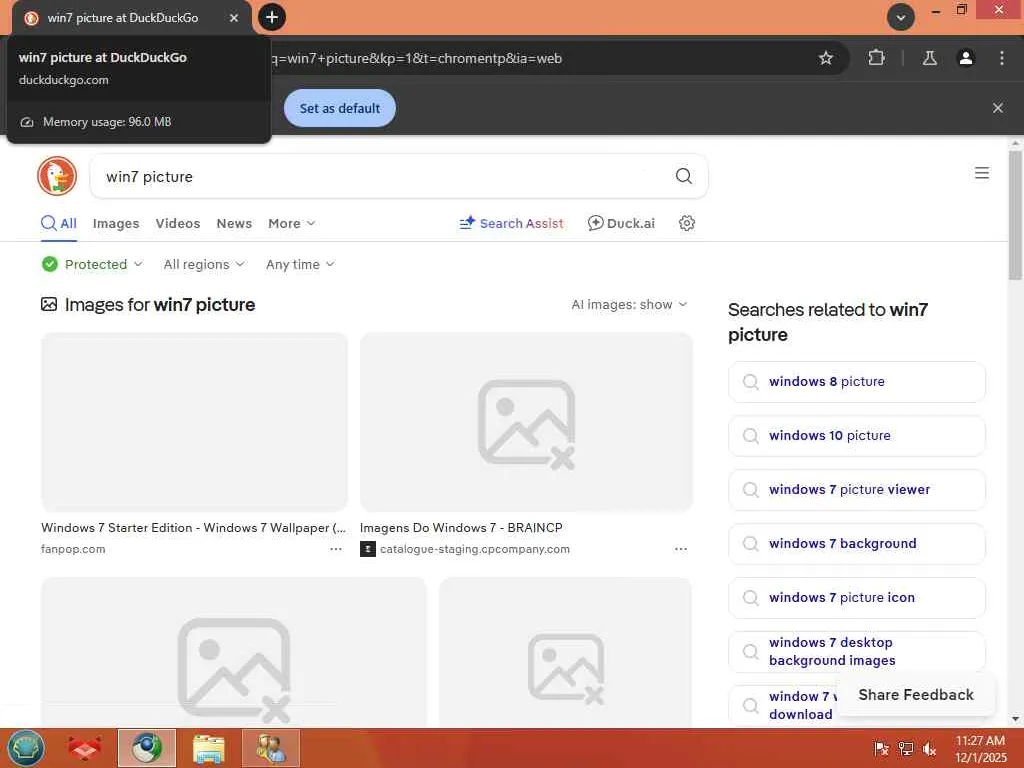Select the All results tab
This screenshot has width=1024, height=768.
pos(59,223)
